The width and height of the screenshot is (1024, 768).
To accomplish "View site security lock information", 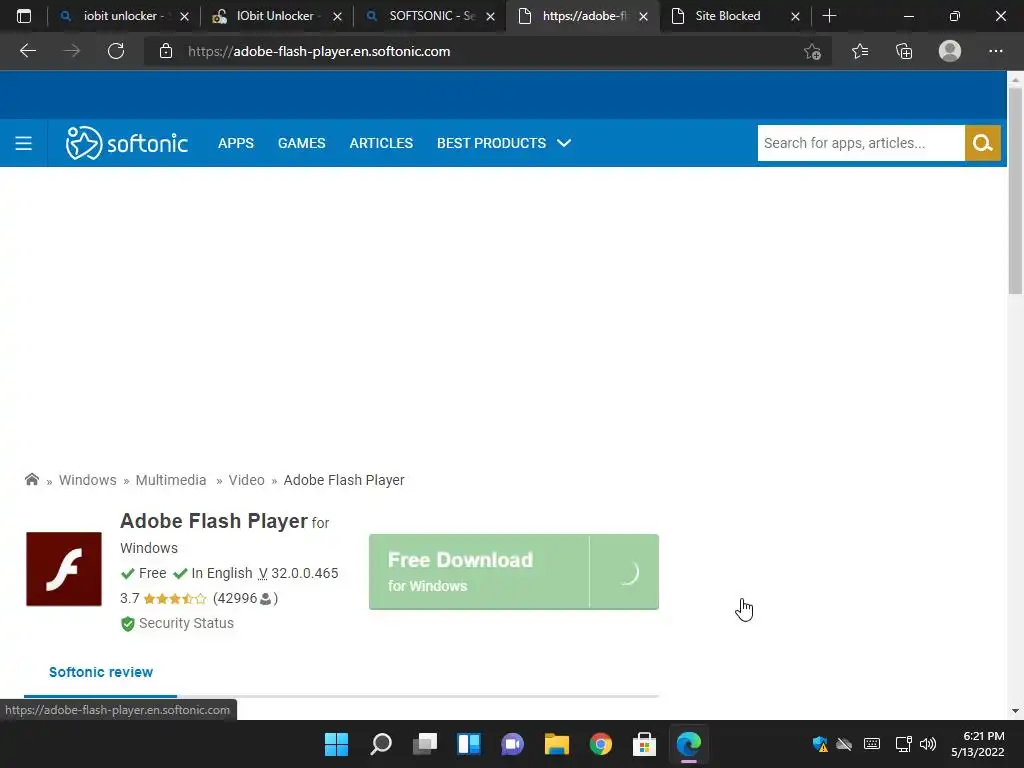I will click(x=166, y=51).
